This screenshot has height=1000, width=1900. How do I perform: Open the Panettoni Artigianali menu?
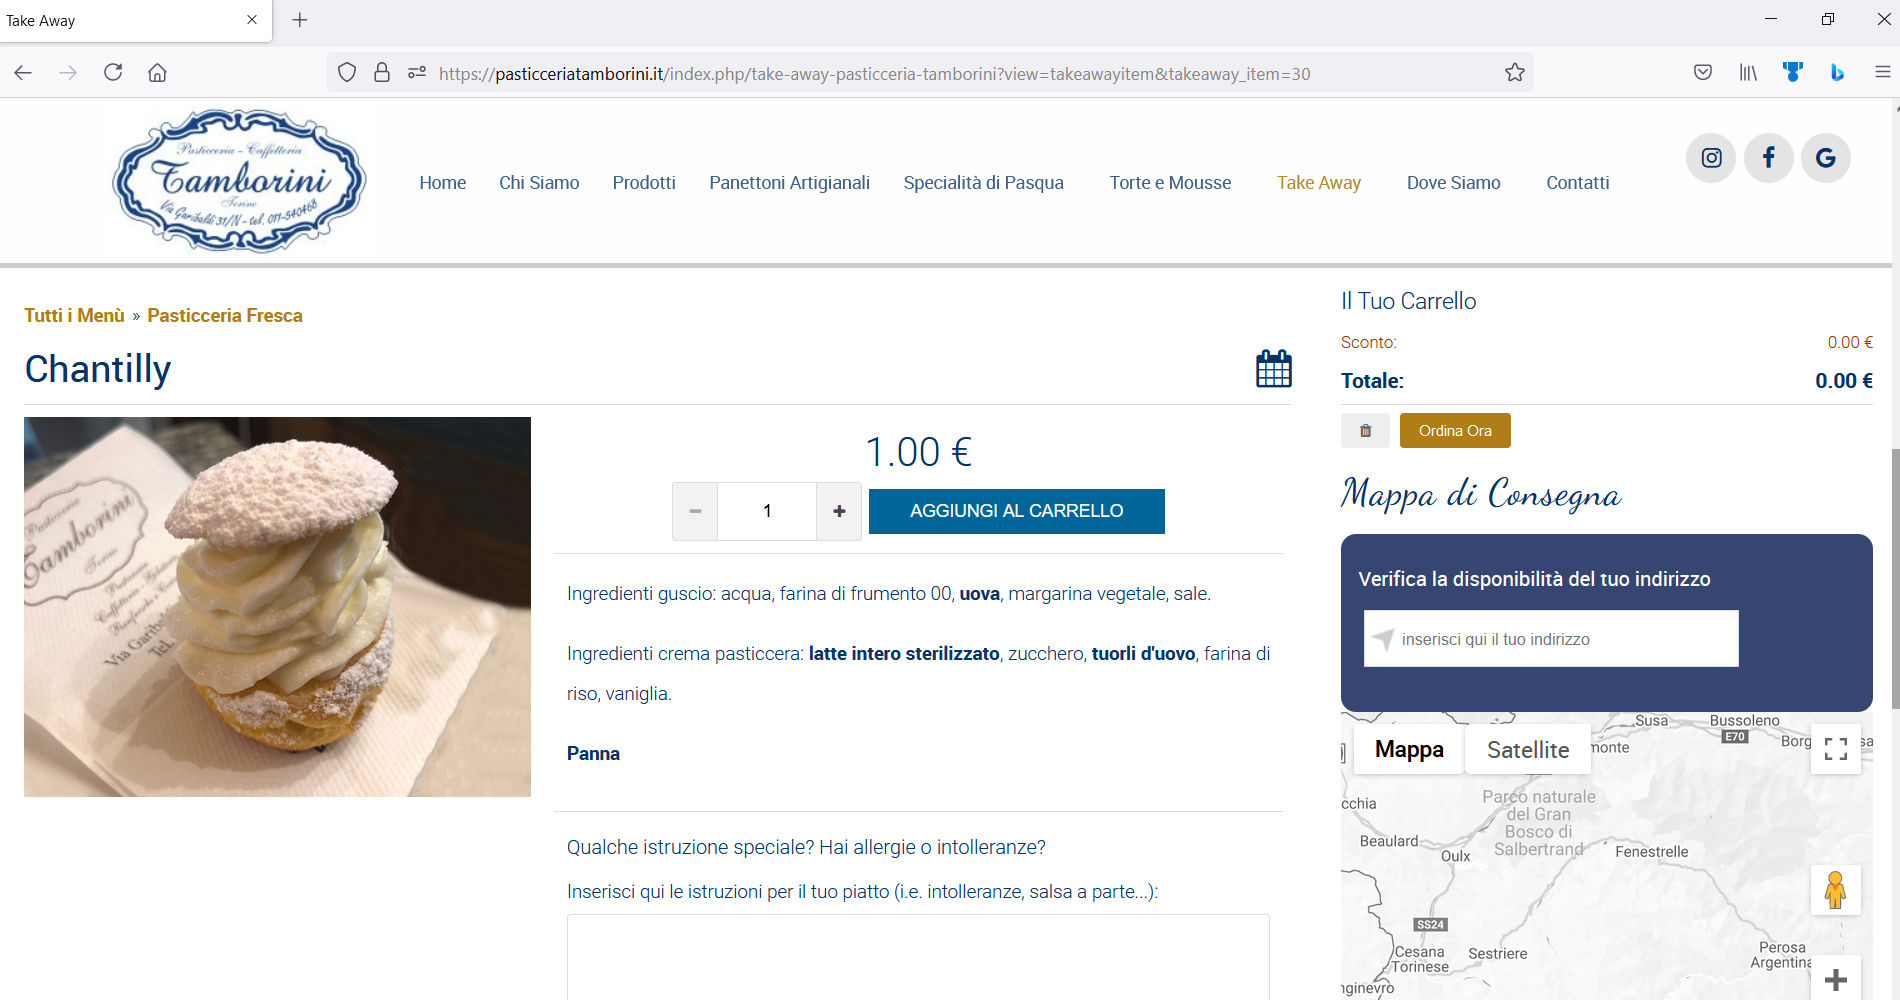tap(789, 183)
